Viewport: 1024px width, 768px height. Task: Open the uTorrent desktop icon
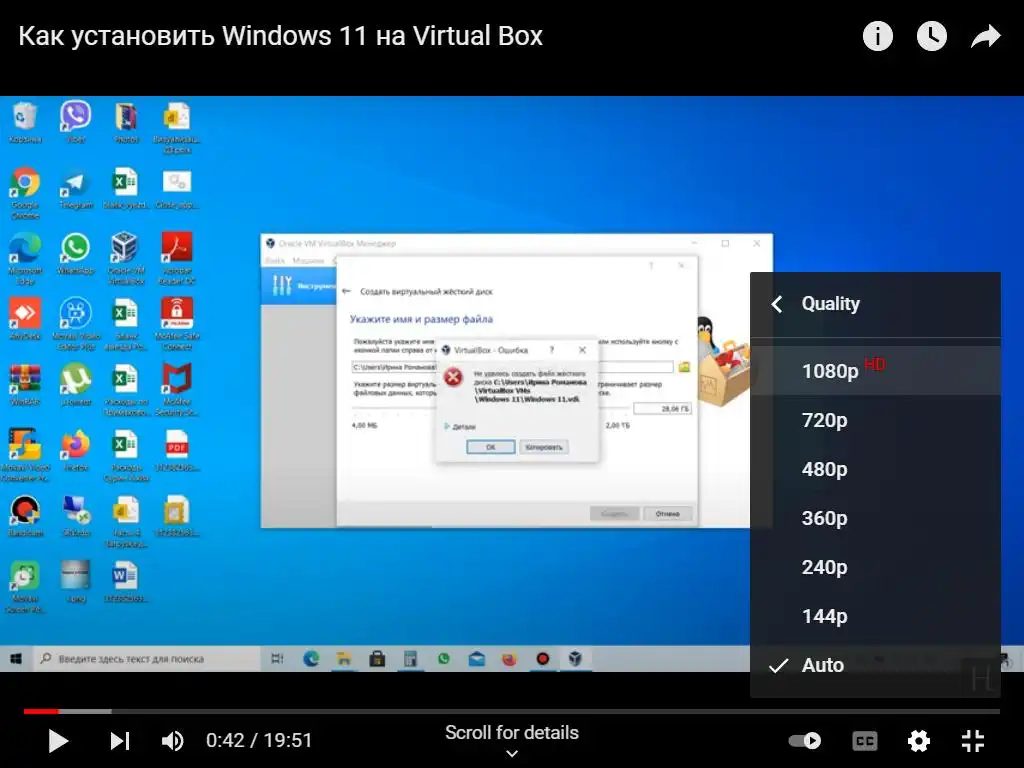pyautogui.click(x=76, y=385)
